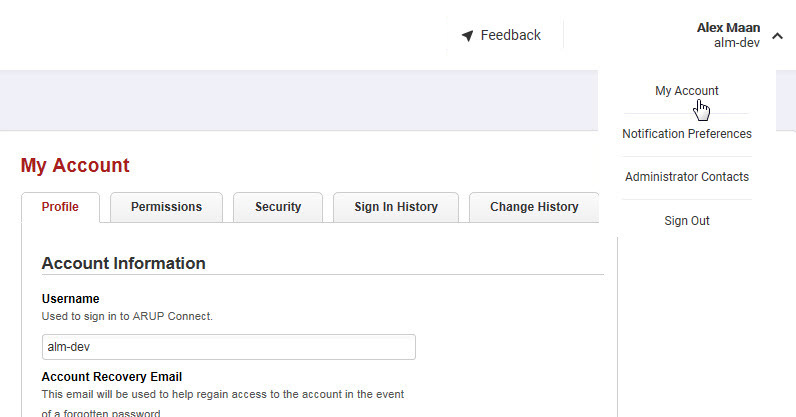Viewport: 796px width, 417px height.
Task: View the Sign In History tab
Action: (x=396, y=207)
